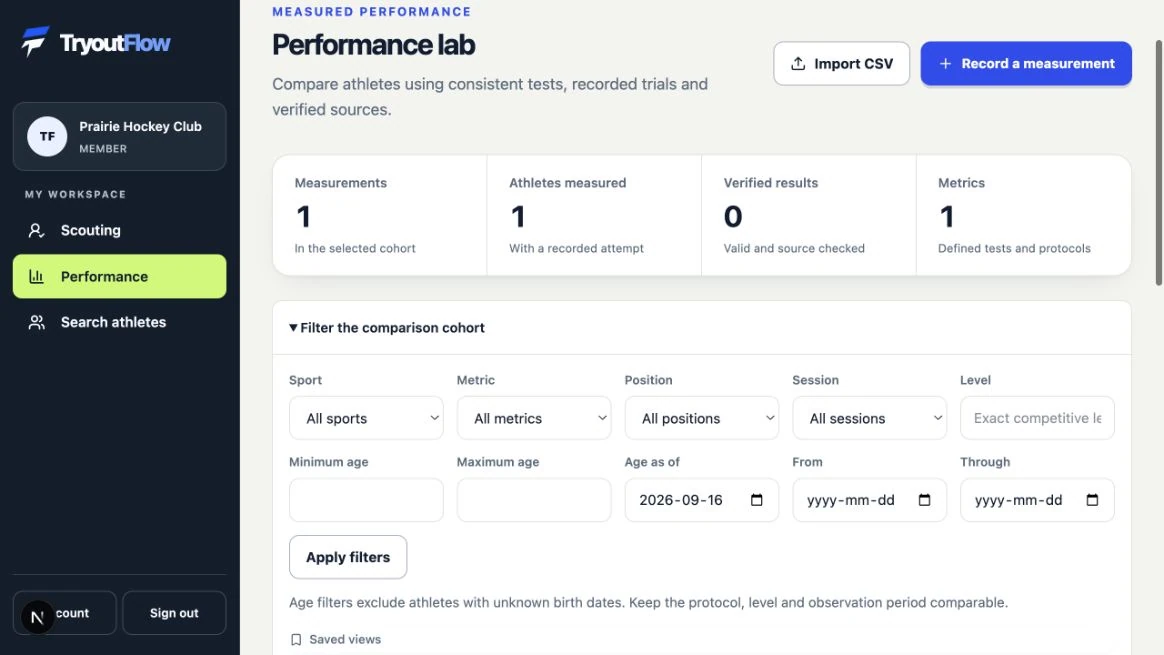Viewport: 1164px width, 655px height.
Task: Click the page vertical scrollbar
Action: tap(1159, 163)
